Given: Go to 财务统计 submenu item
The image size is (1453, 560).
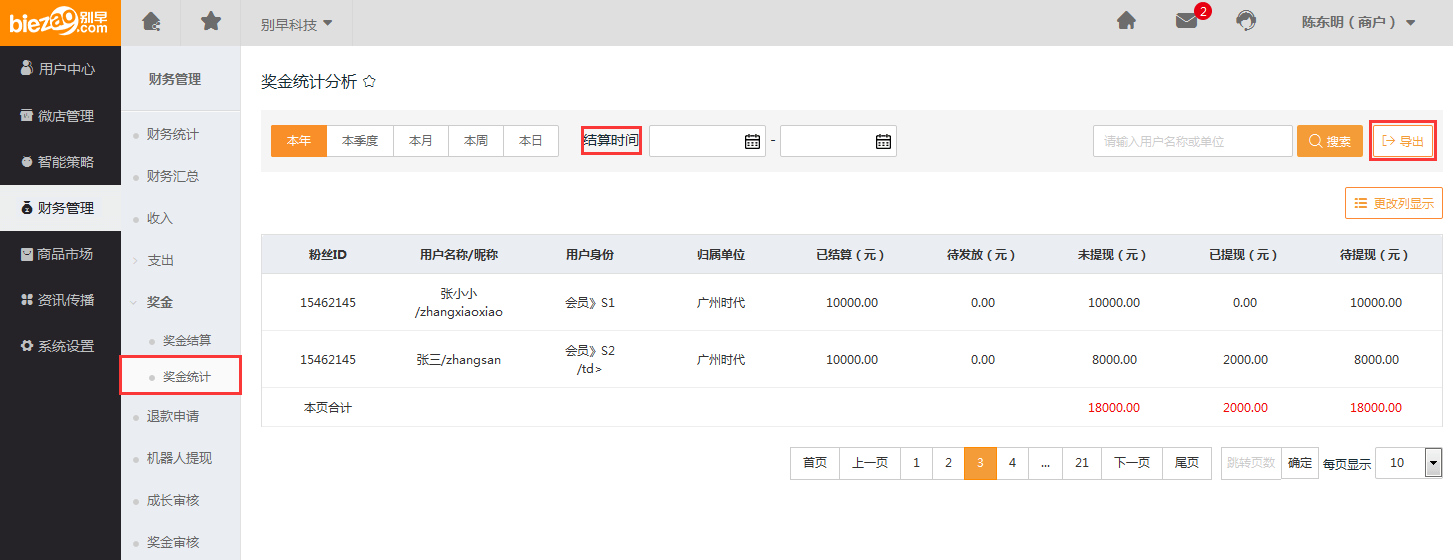Looking at the screenshot, I should coord(173,134).
